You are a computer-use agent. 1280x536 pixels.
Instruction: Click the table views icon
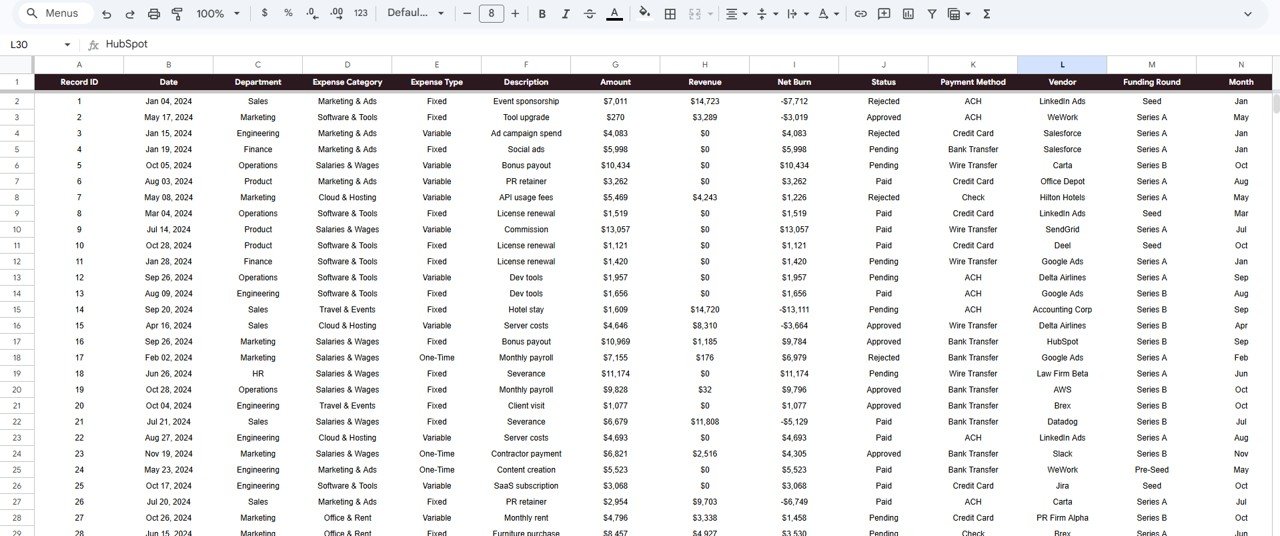pos(954,14)
